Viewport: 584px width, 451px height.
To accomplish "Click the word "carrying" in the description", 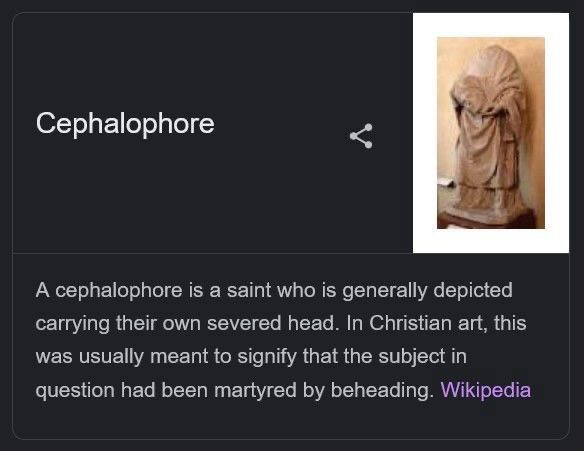I will (73, 324).
